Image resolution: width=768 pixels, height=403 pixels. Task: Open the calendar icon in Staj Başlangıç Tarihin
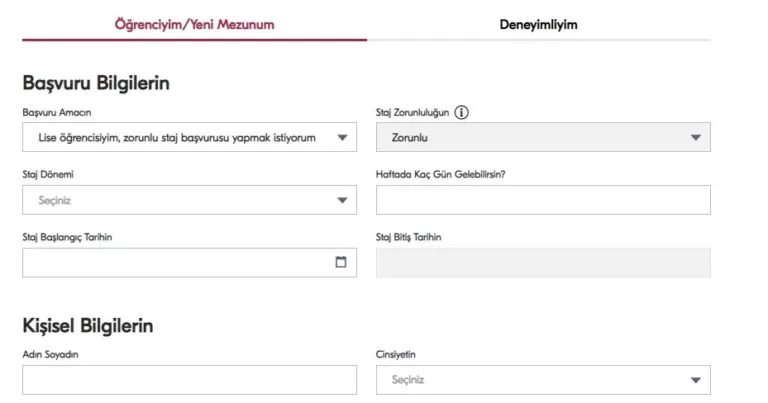coord(341,262)
